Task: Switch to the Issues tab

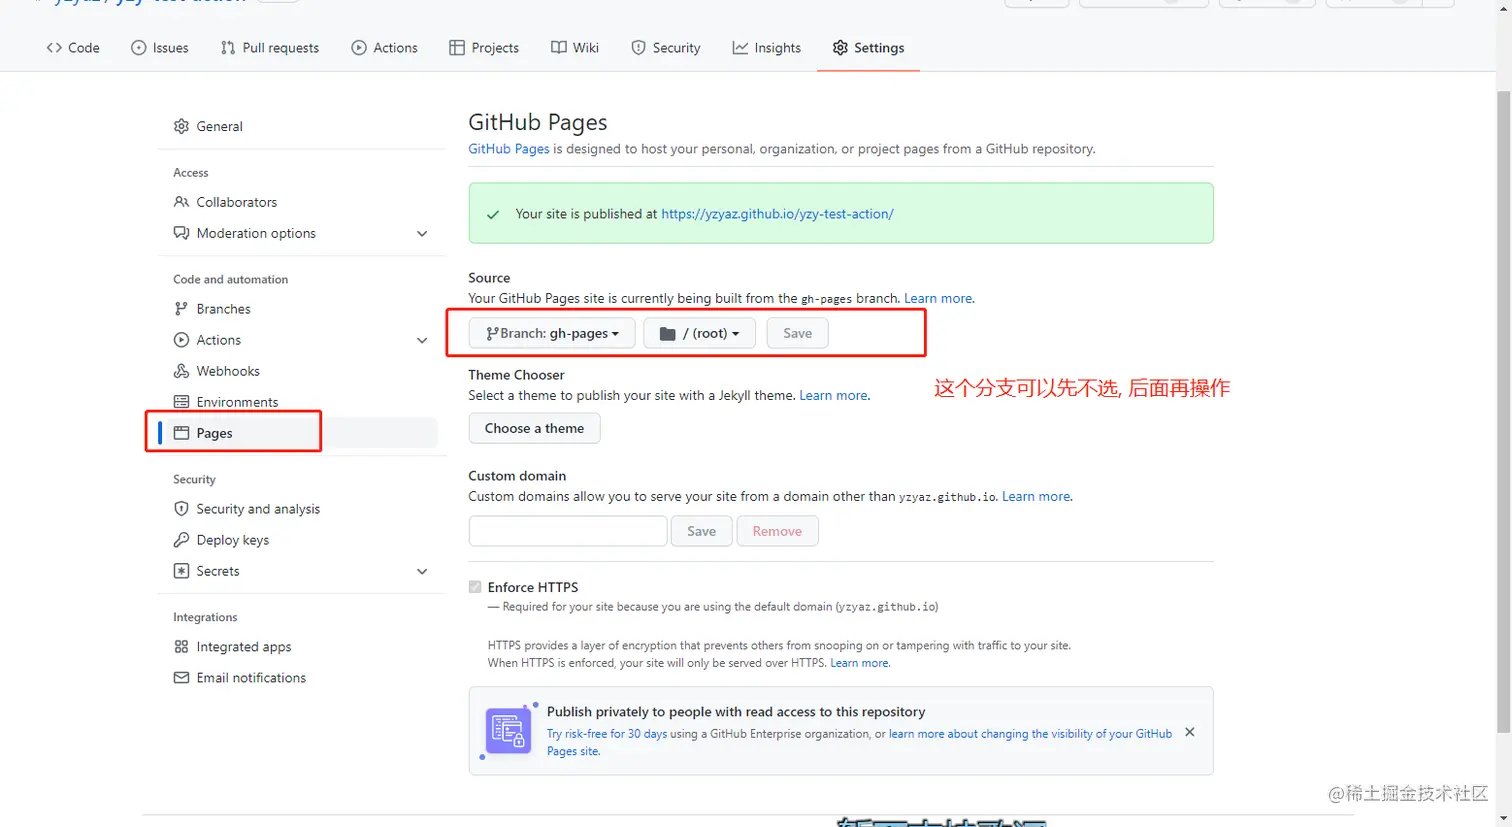Action: pos(160,48)
